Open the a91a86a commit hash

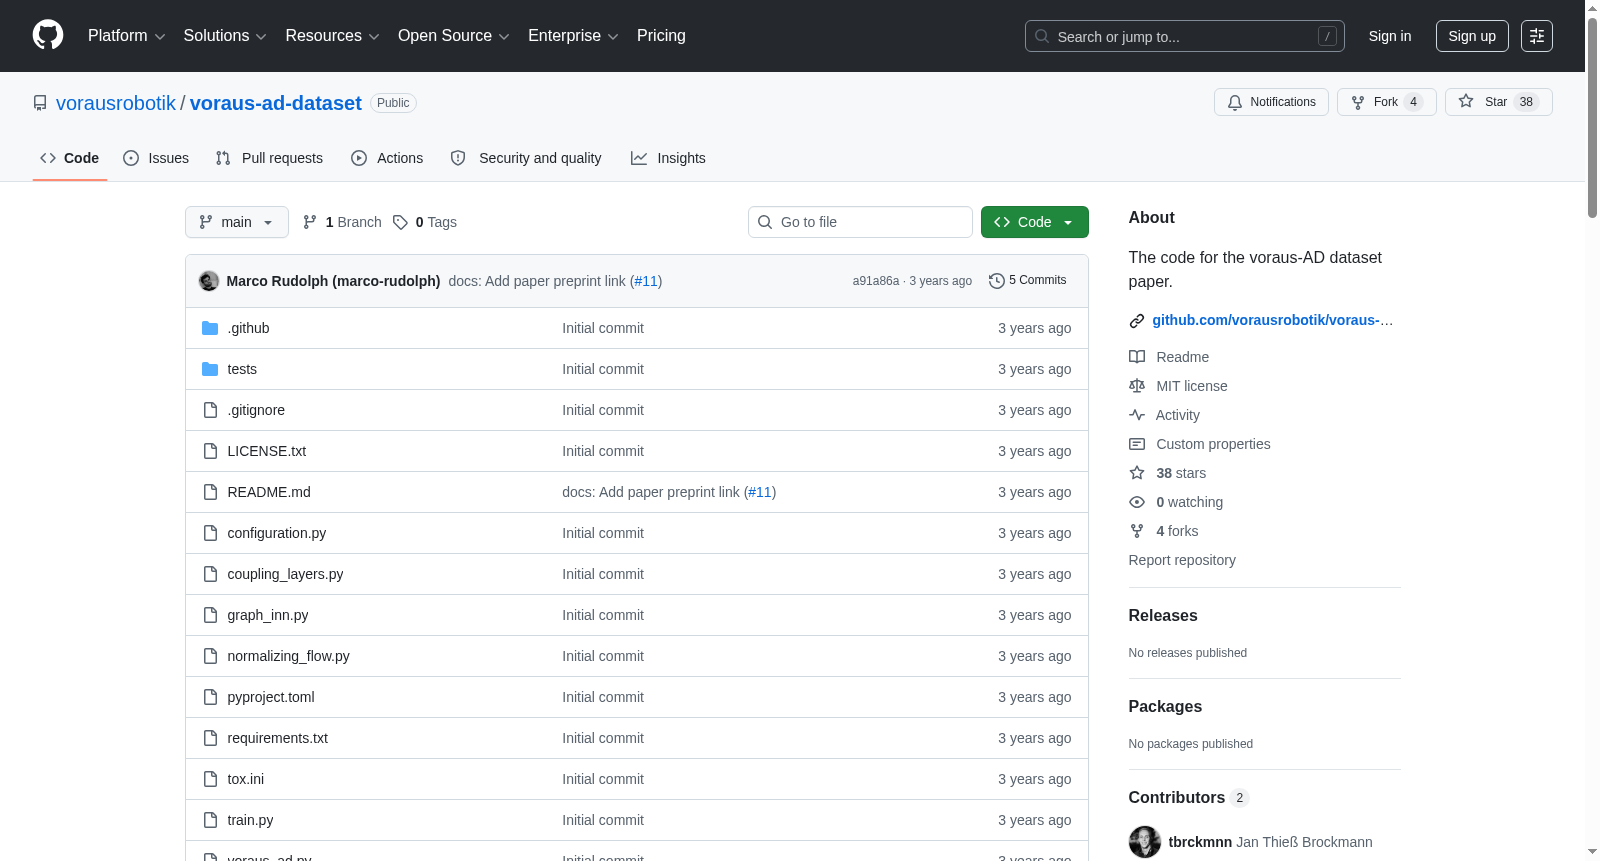(876, 281)
